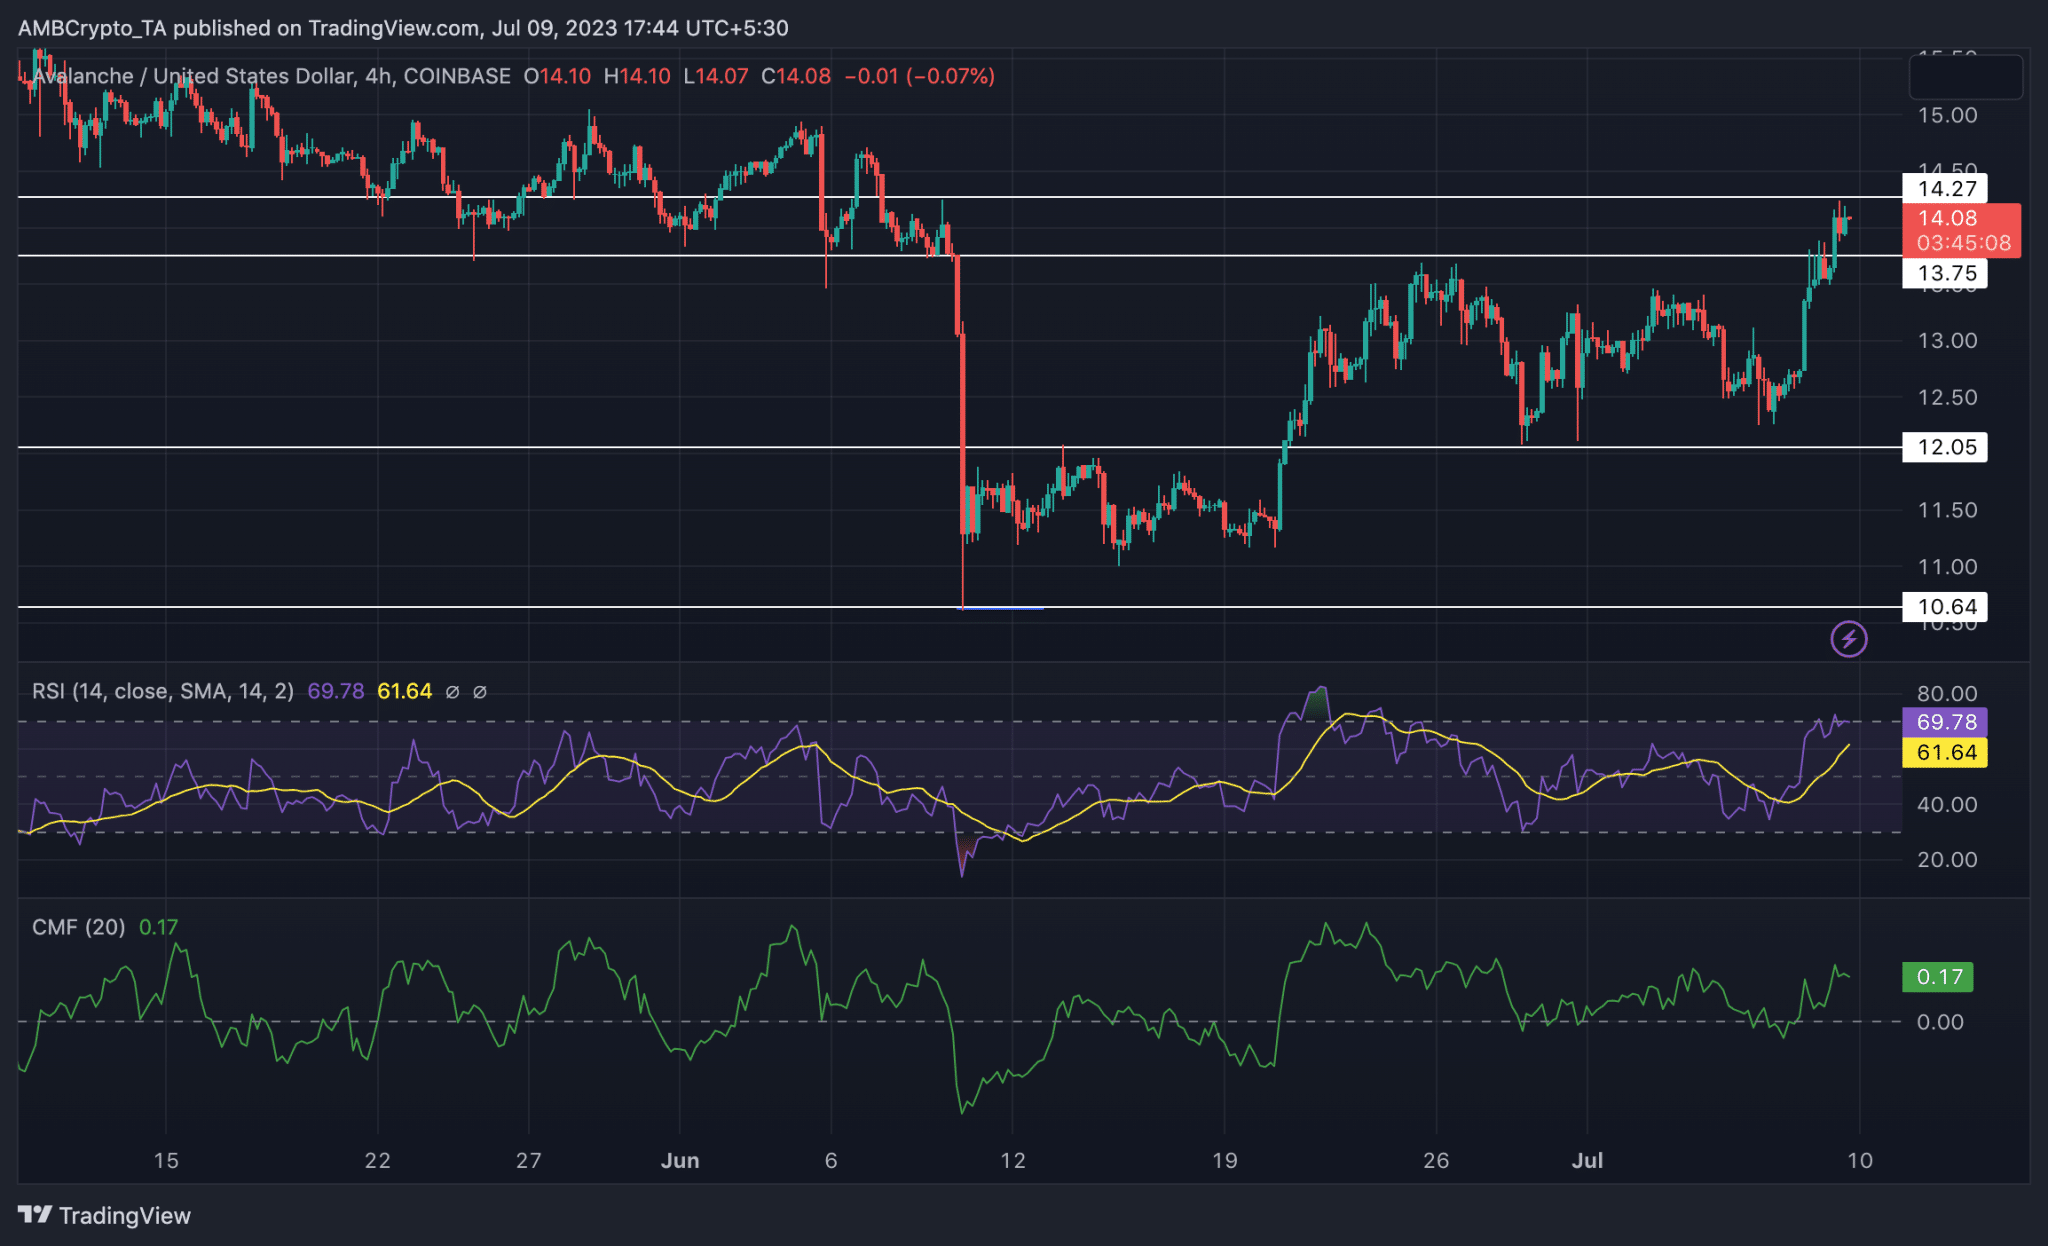Screen dimensions: 2048x1246
Task: Click the empty rounded box above 15.00
Action: click(1965, 77)
